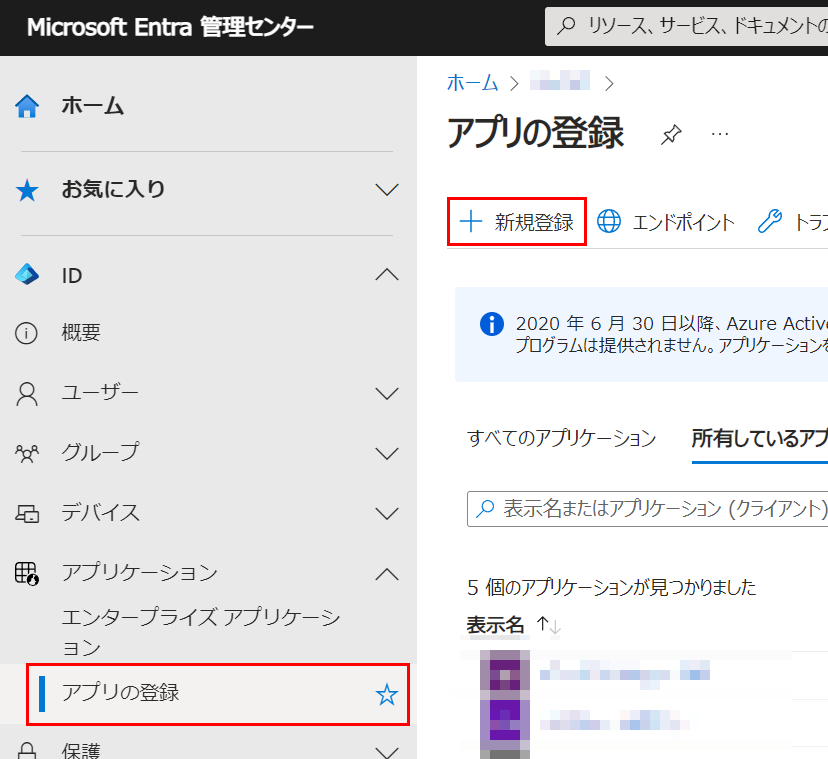828x759 pixels.
Task: Open the second application purple thumbnail
Action: pos(504,721)
